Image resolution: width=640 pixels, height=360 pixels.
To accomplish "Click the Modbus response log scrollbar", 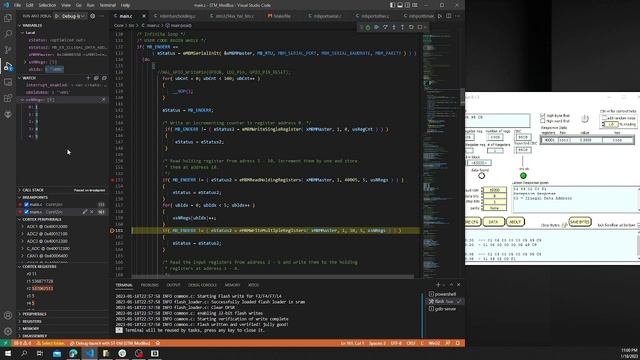I will (638, 245).
